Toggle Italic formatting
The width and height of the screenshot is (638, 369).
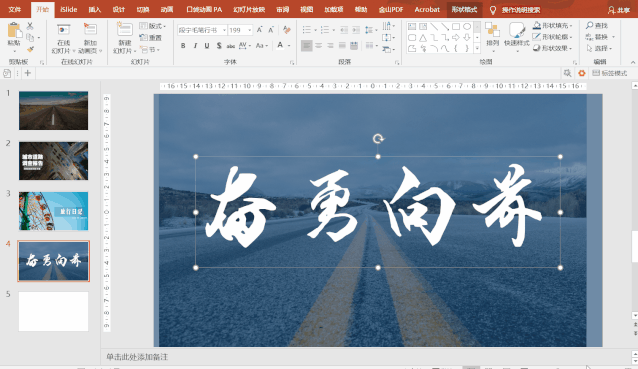click(x=195, y=46)
